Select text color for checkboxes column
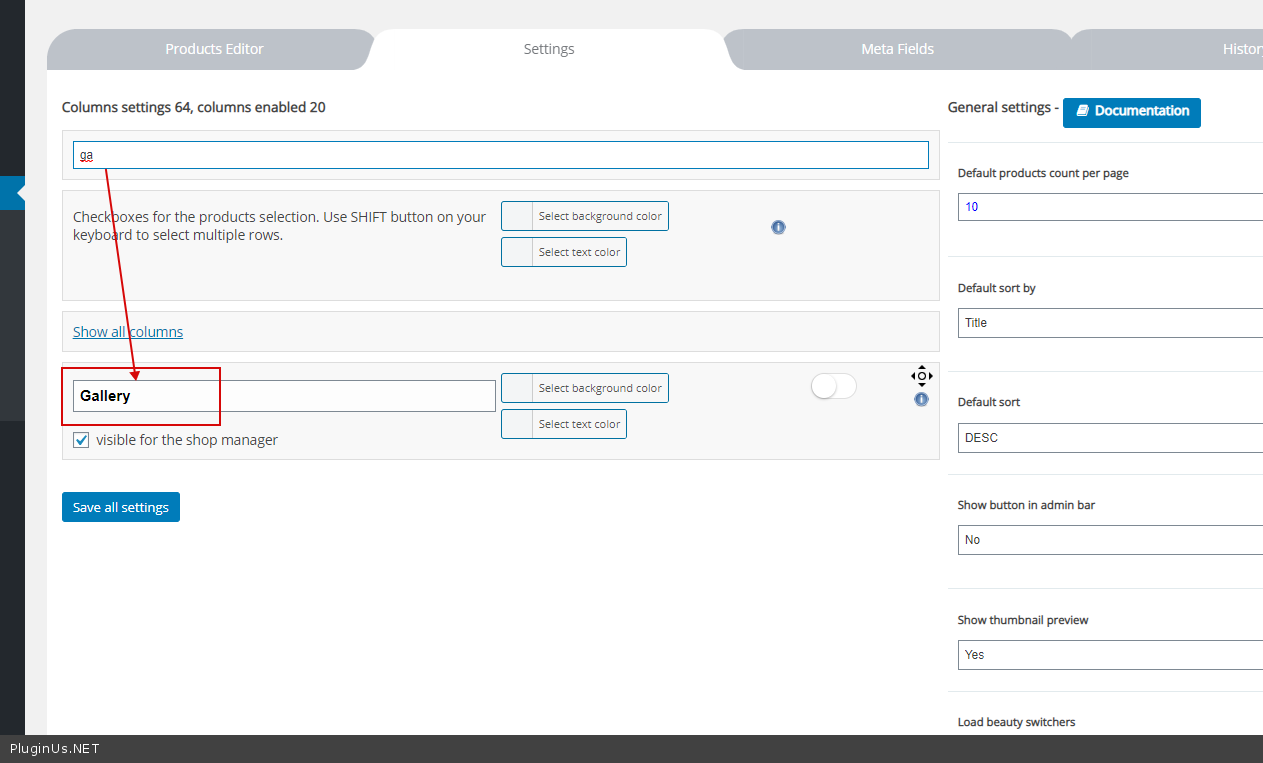The height and width of the screenshot is (763, 1263). 564,252
